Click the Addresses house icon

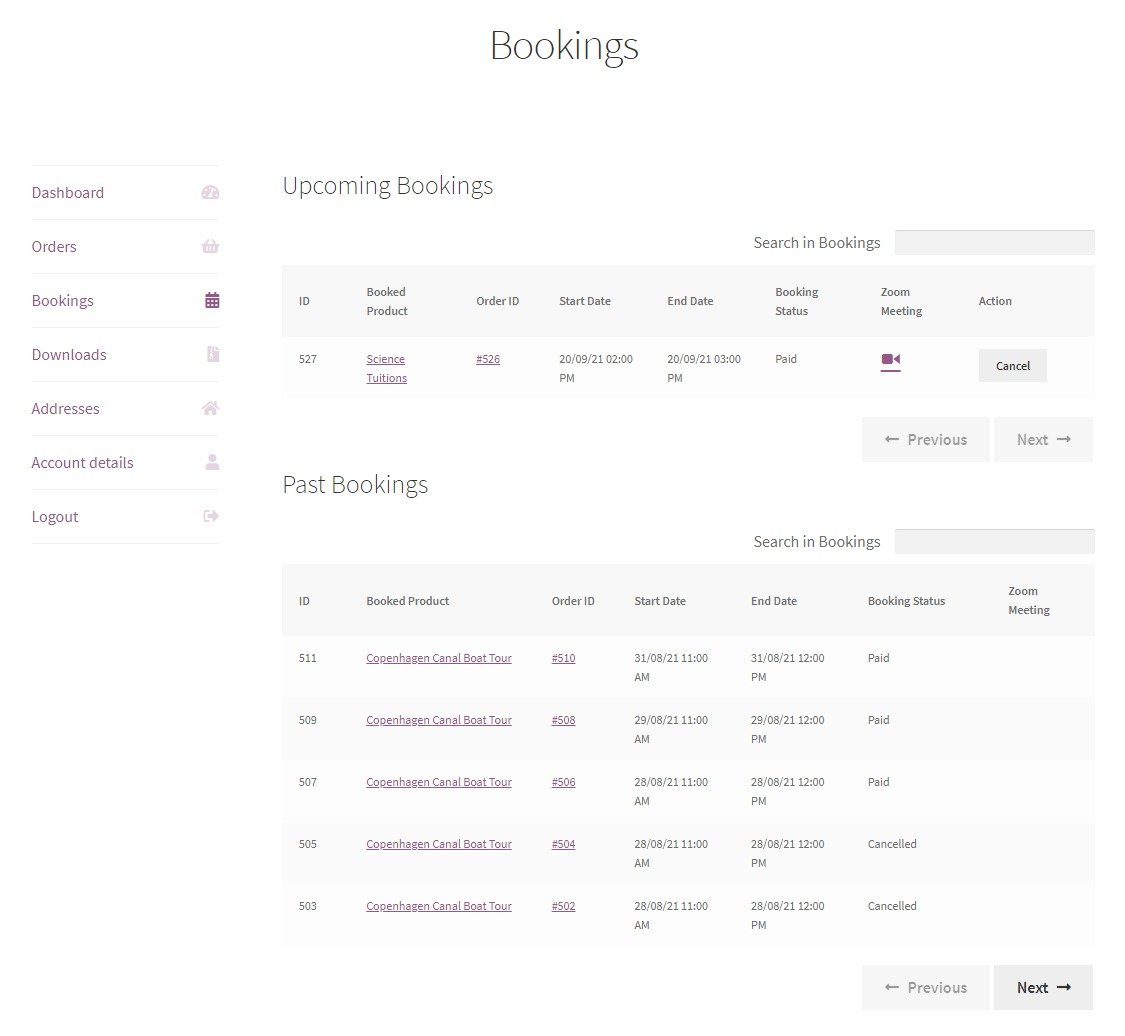click(210, 409)
